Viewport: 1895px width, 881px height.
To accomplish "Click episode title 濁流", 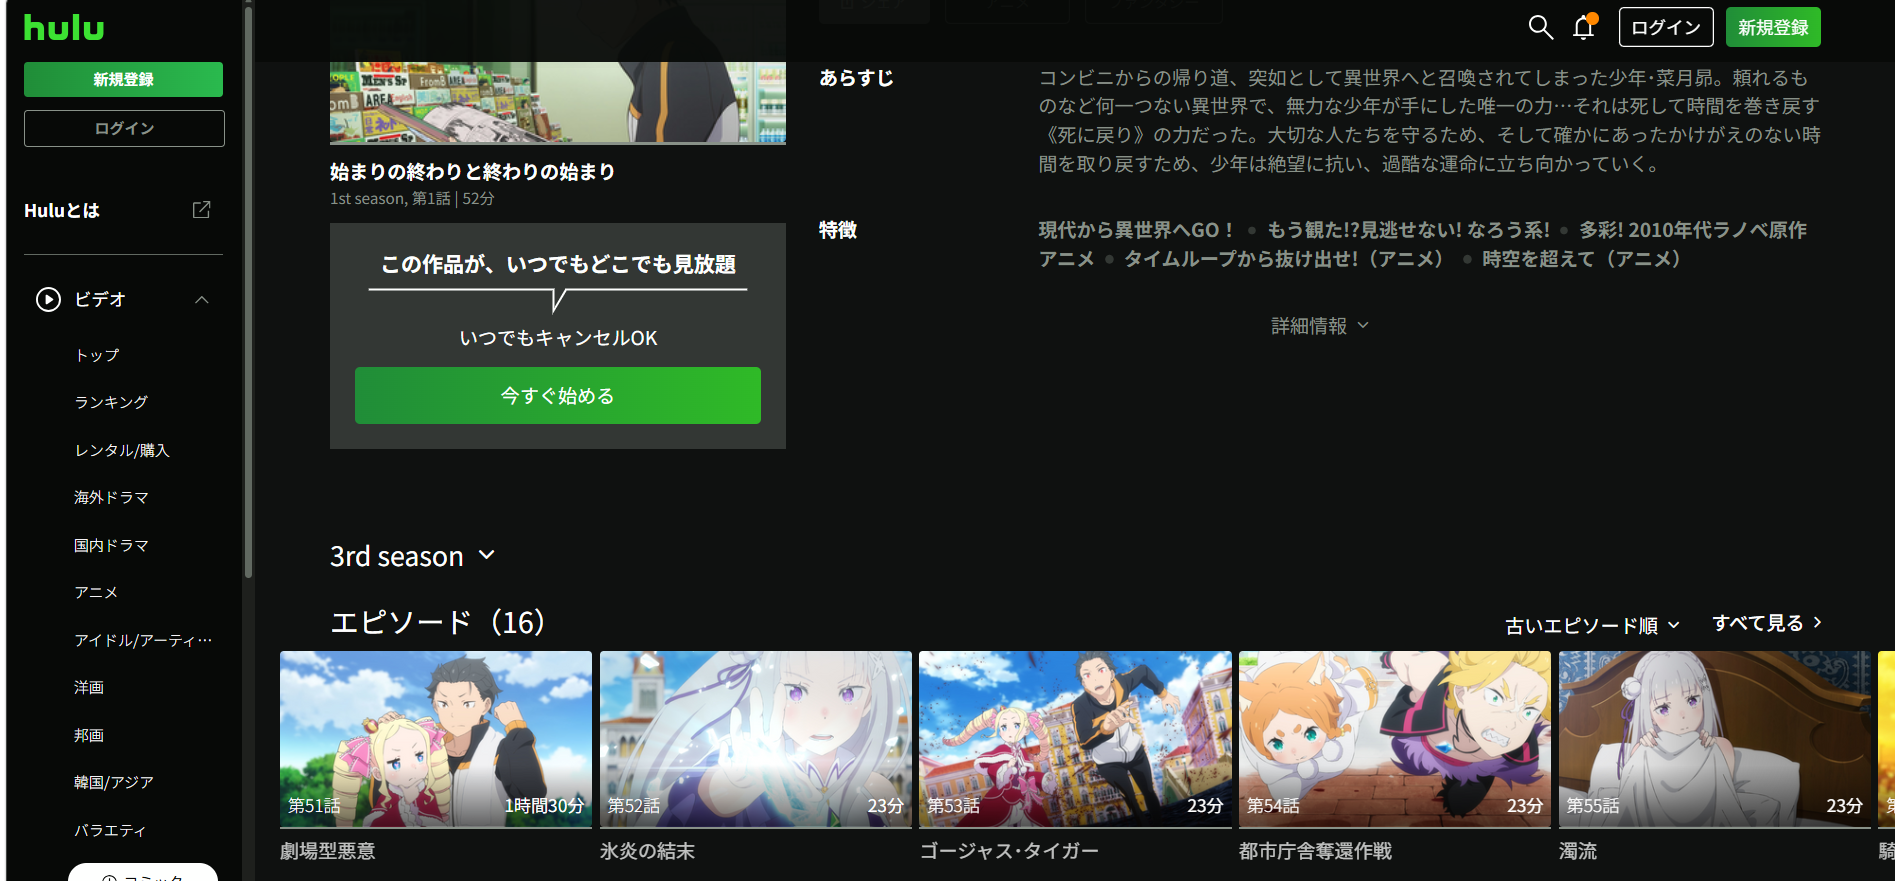I will (x=1578, y=851).
